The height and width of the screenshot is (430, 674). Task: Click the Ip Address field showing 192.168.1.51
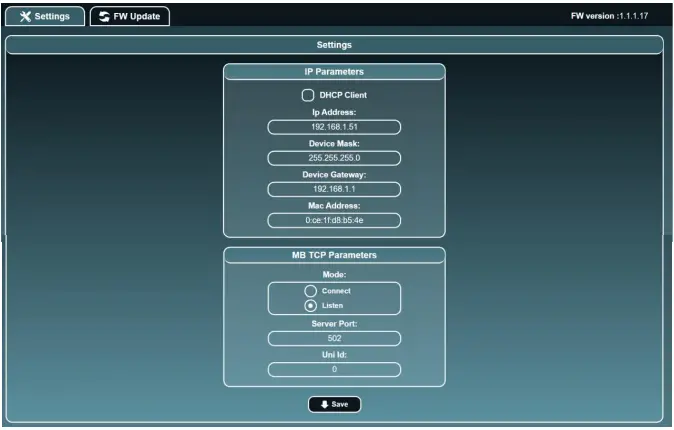(x=334, y=127)
